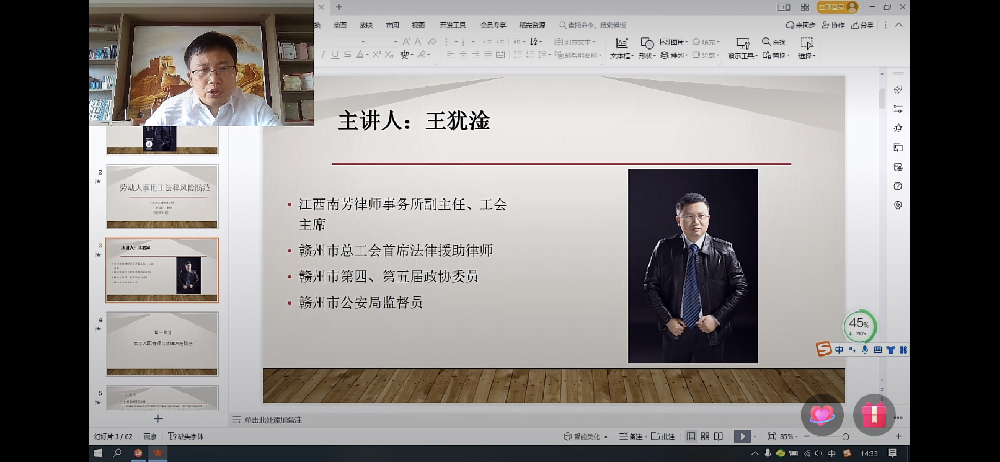Image resolution: width=1000 pixels, height=462 pixels.
Task: Open the Replace dropdown under Find
Action: coord(777,56)
